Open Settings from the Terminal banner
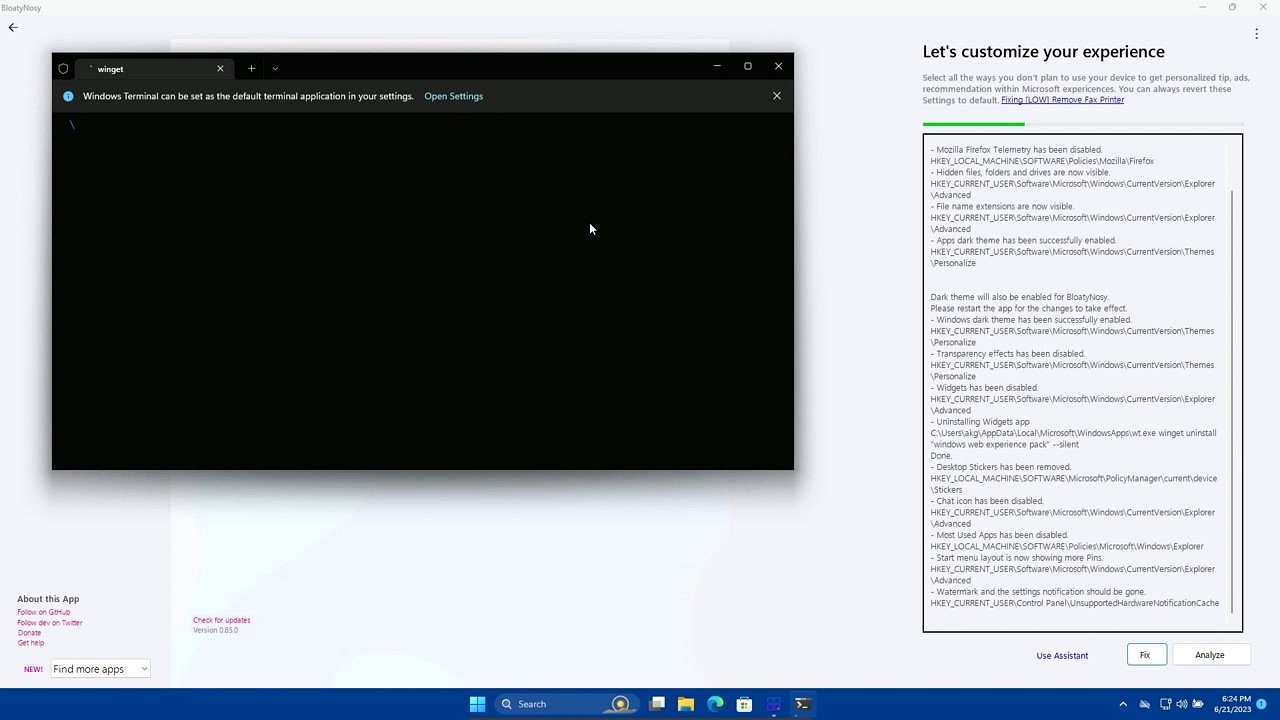 [x=453, y=96]
